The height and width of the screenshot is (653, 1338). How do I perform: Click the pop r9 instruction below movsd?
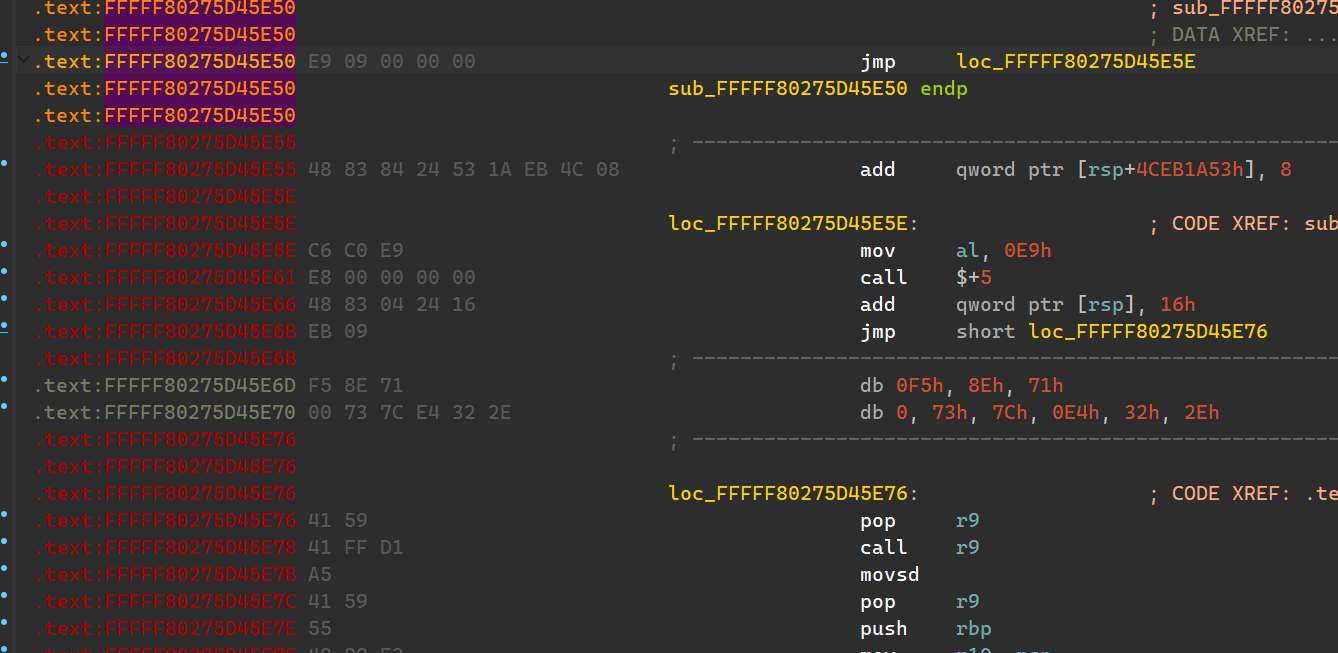click(x=920, y=602)
